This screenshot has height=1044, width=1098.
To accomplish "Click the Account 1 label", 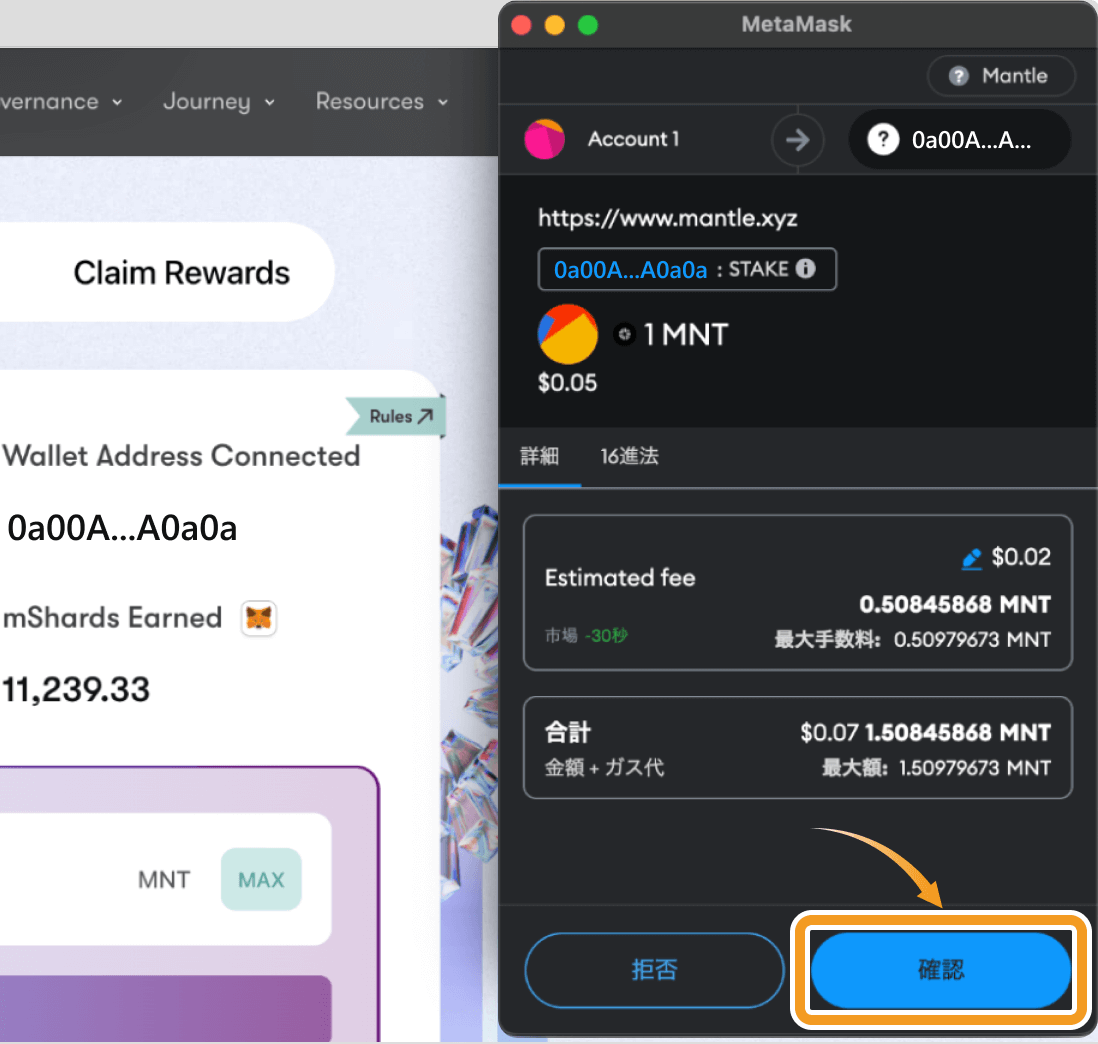I will (634, 139).
